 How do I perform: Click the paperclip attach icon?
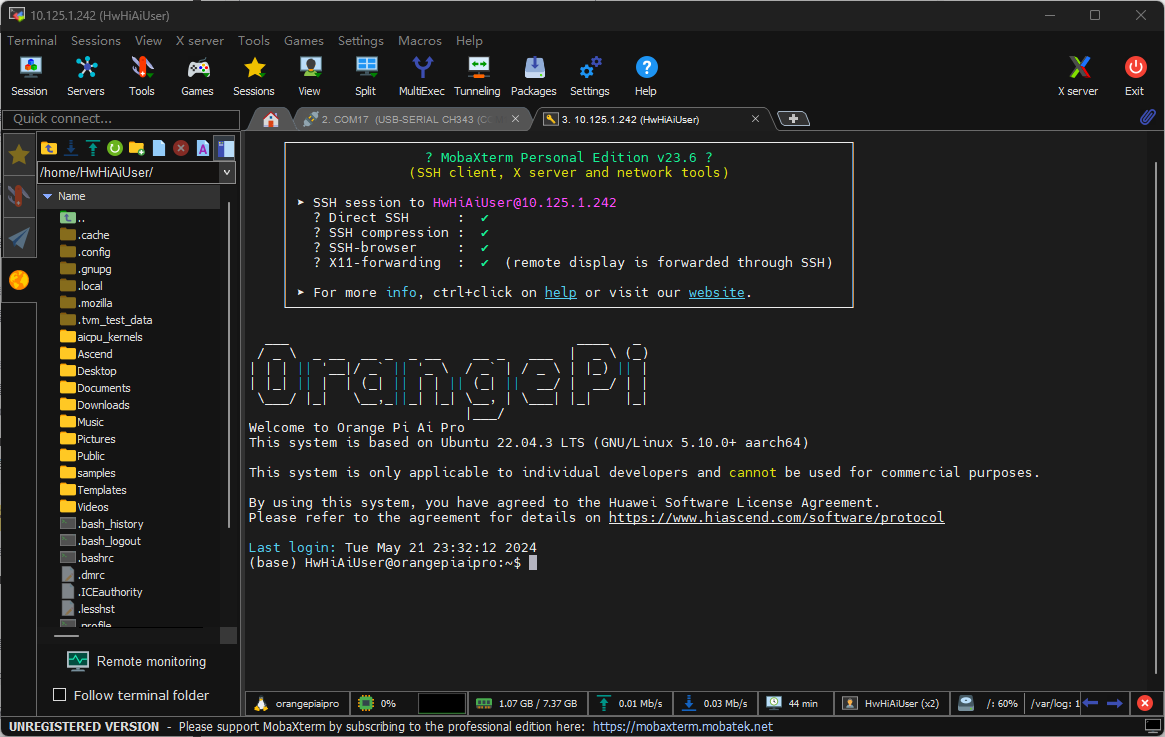point(1148,117)
